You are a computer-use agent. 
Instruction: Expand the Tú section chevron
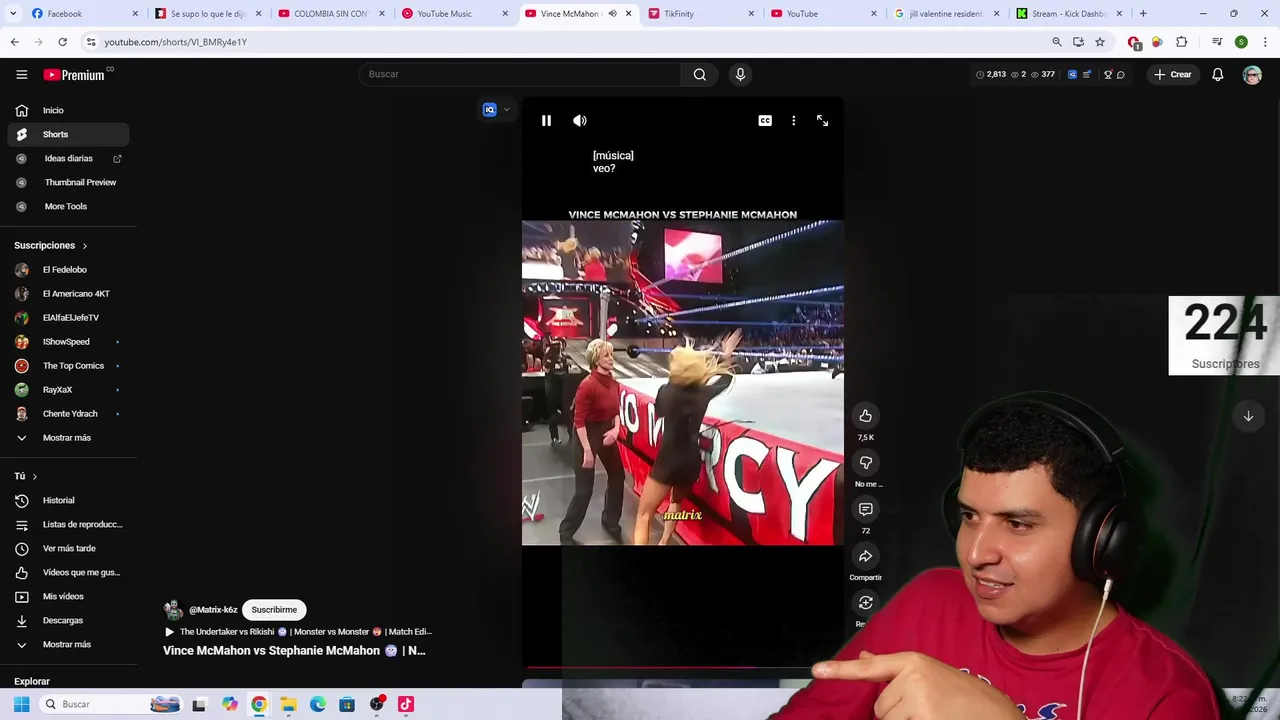pos(34,476)
